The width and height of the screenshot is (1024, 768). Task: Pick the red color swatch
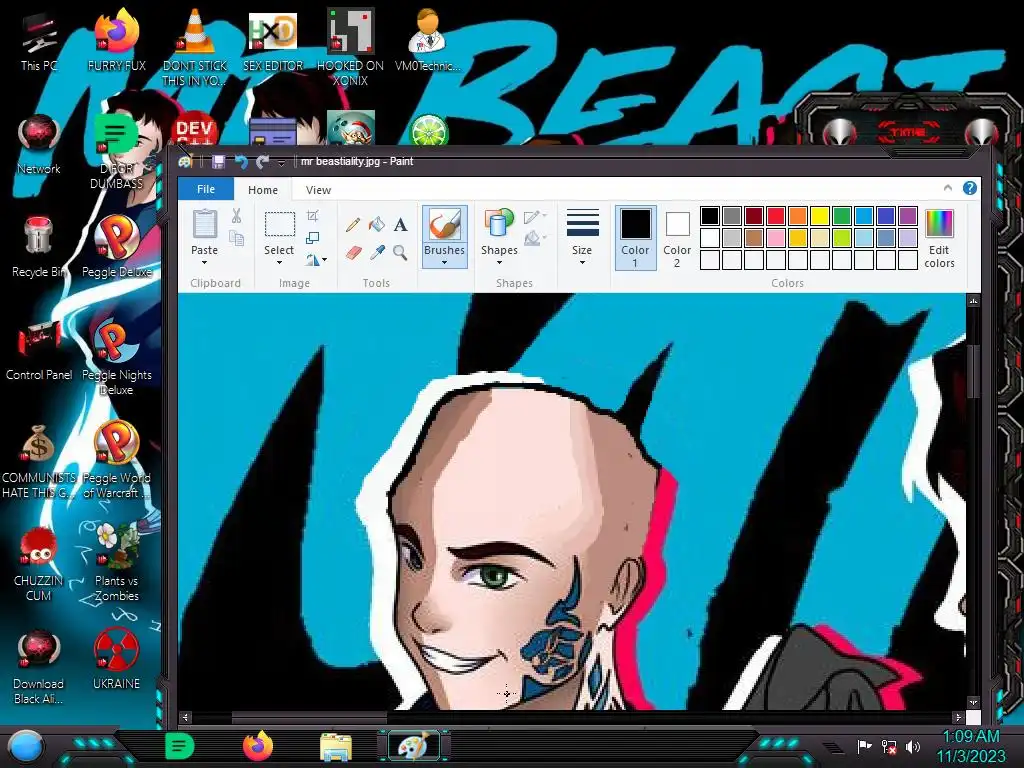click(x=776, y=216)
